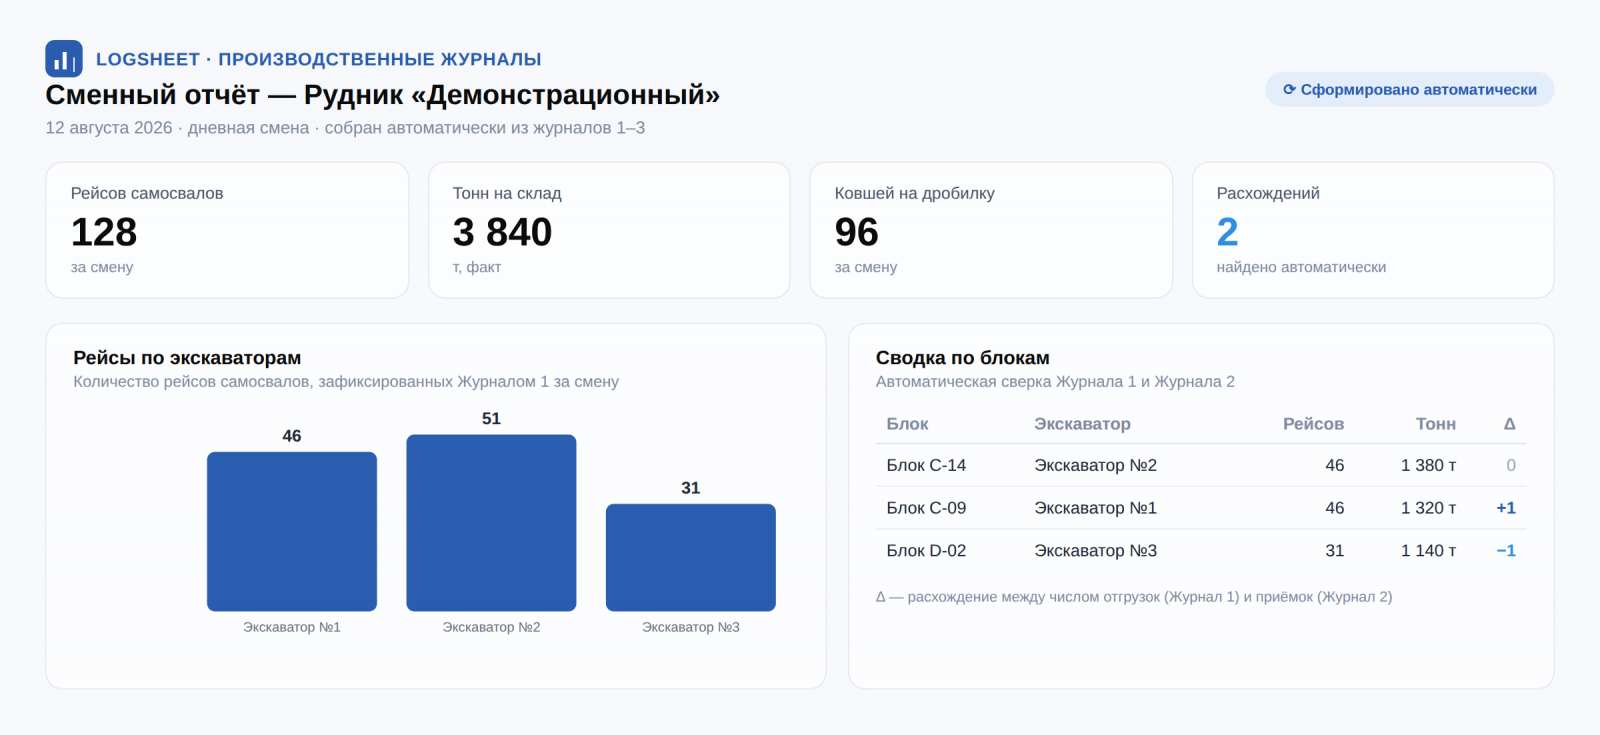The width and height of the screenshot is (1600, 735).
Task: Click the Δ column header
Action: coord(1510,424)
